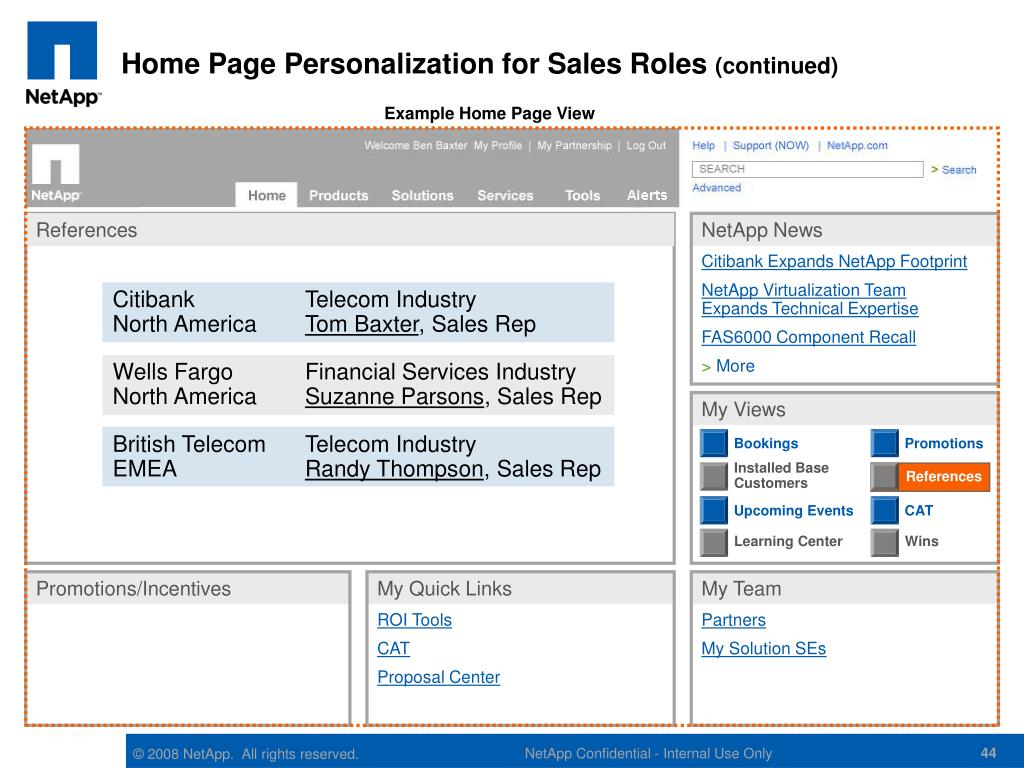Open Tom Baxter sales rep link
Screen dimensions: 1024x768
point(362,325)
